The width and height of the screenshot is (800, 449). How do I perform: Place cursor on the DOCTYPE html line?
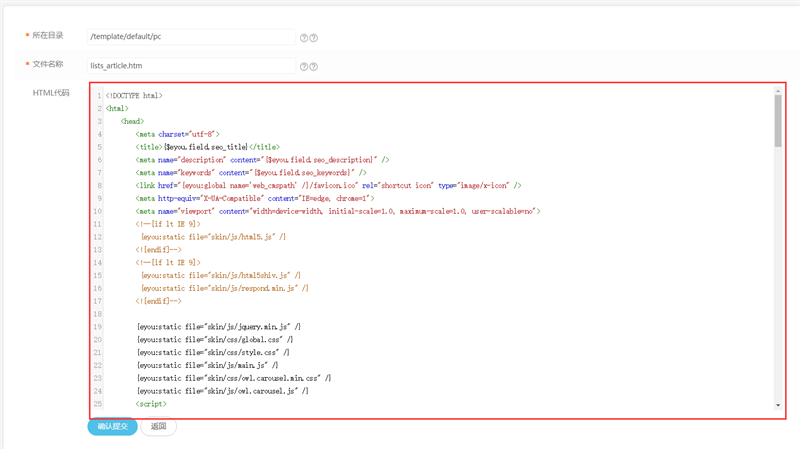pyautogui.click(x=134, y=95)
